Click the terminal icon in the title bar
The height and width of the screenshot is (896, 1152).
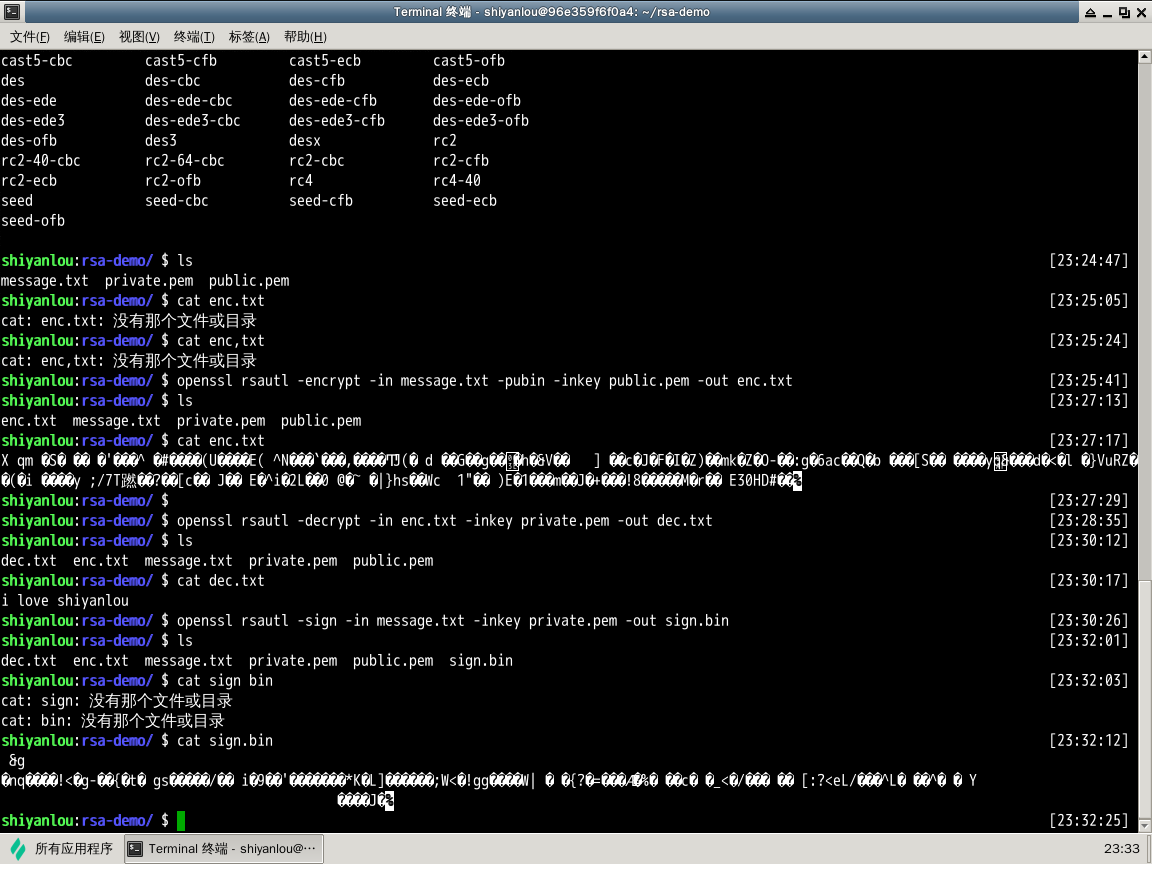coord(12,12)
